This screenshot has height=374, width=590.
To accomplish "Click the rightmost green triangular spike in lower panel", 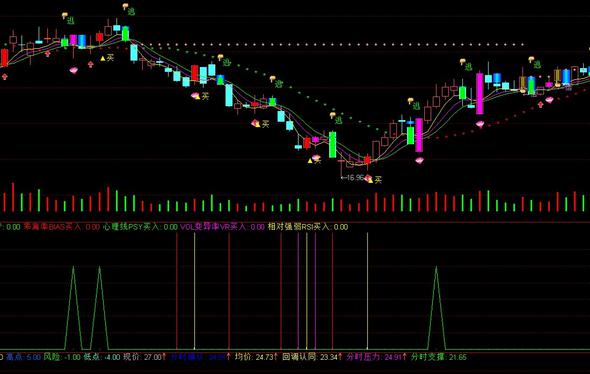I will tap(436, 308).
